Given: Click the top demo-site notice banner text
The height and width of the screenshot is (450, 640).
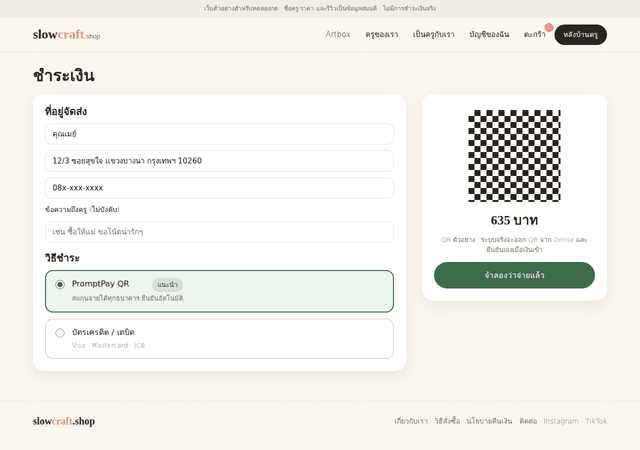Looking at the screenshot, I should coord(320,8).
